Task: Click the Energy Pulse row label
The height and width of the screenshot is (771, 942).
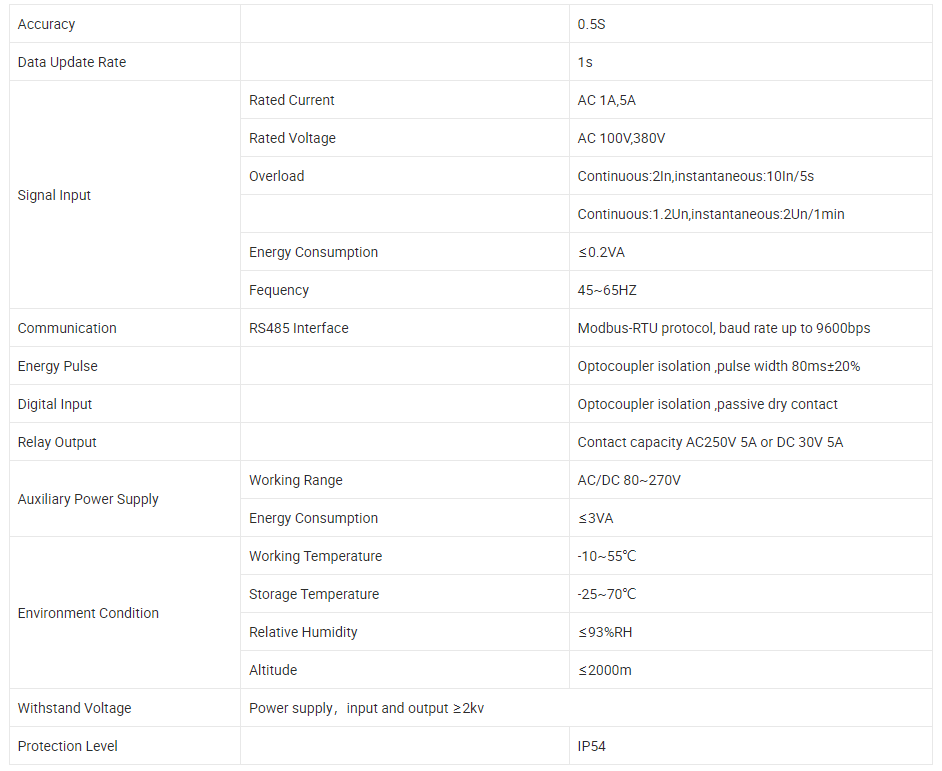Action: pyautogui.click(x=58, y=366)
